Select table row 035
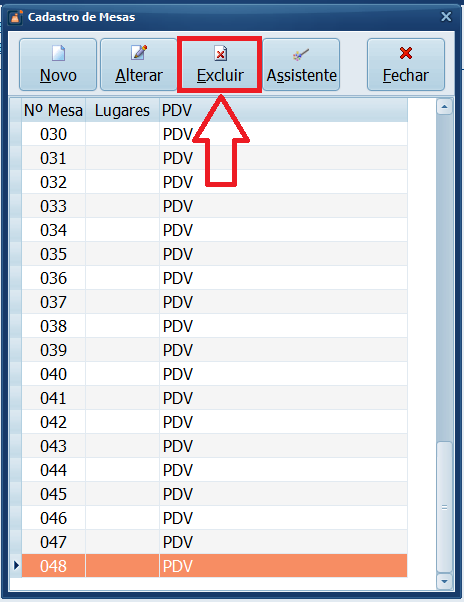 pos(215,254)
